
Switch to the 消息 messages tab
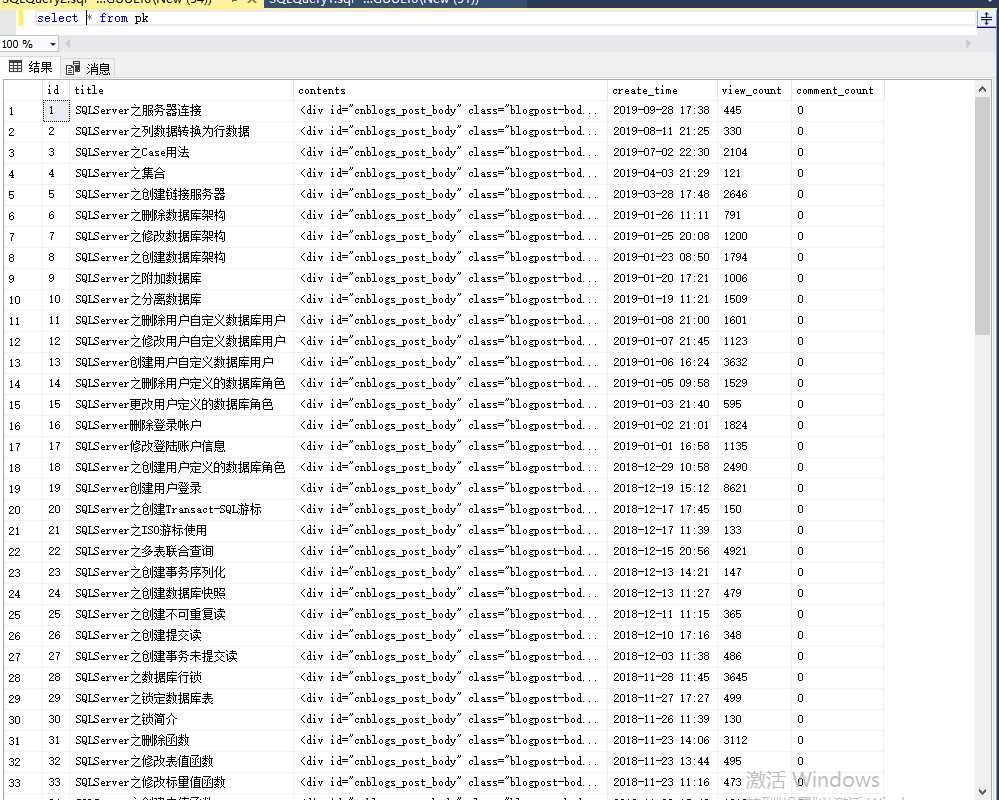(x=89, y=68)
